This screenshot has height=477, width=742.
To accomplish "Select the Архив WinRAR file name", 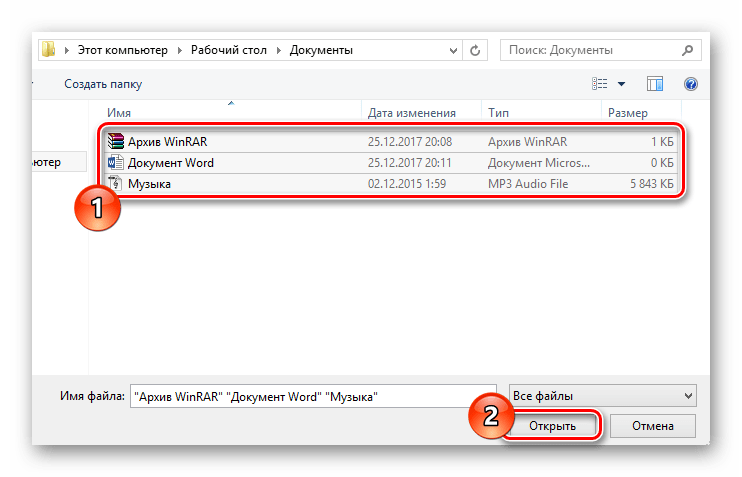I will [x=168, y=141].
